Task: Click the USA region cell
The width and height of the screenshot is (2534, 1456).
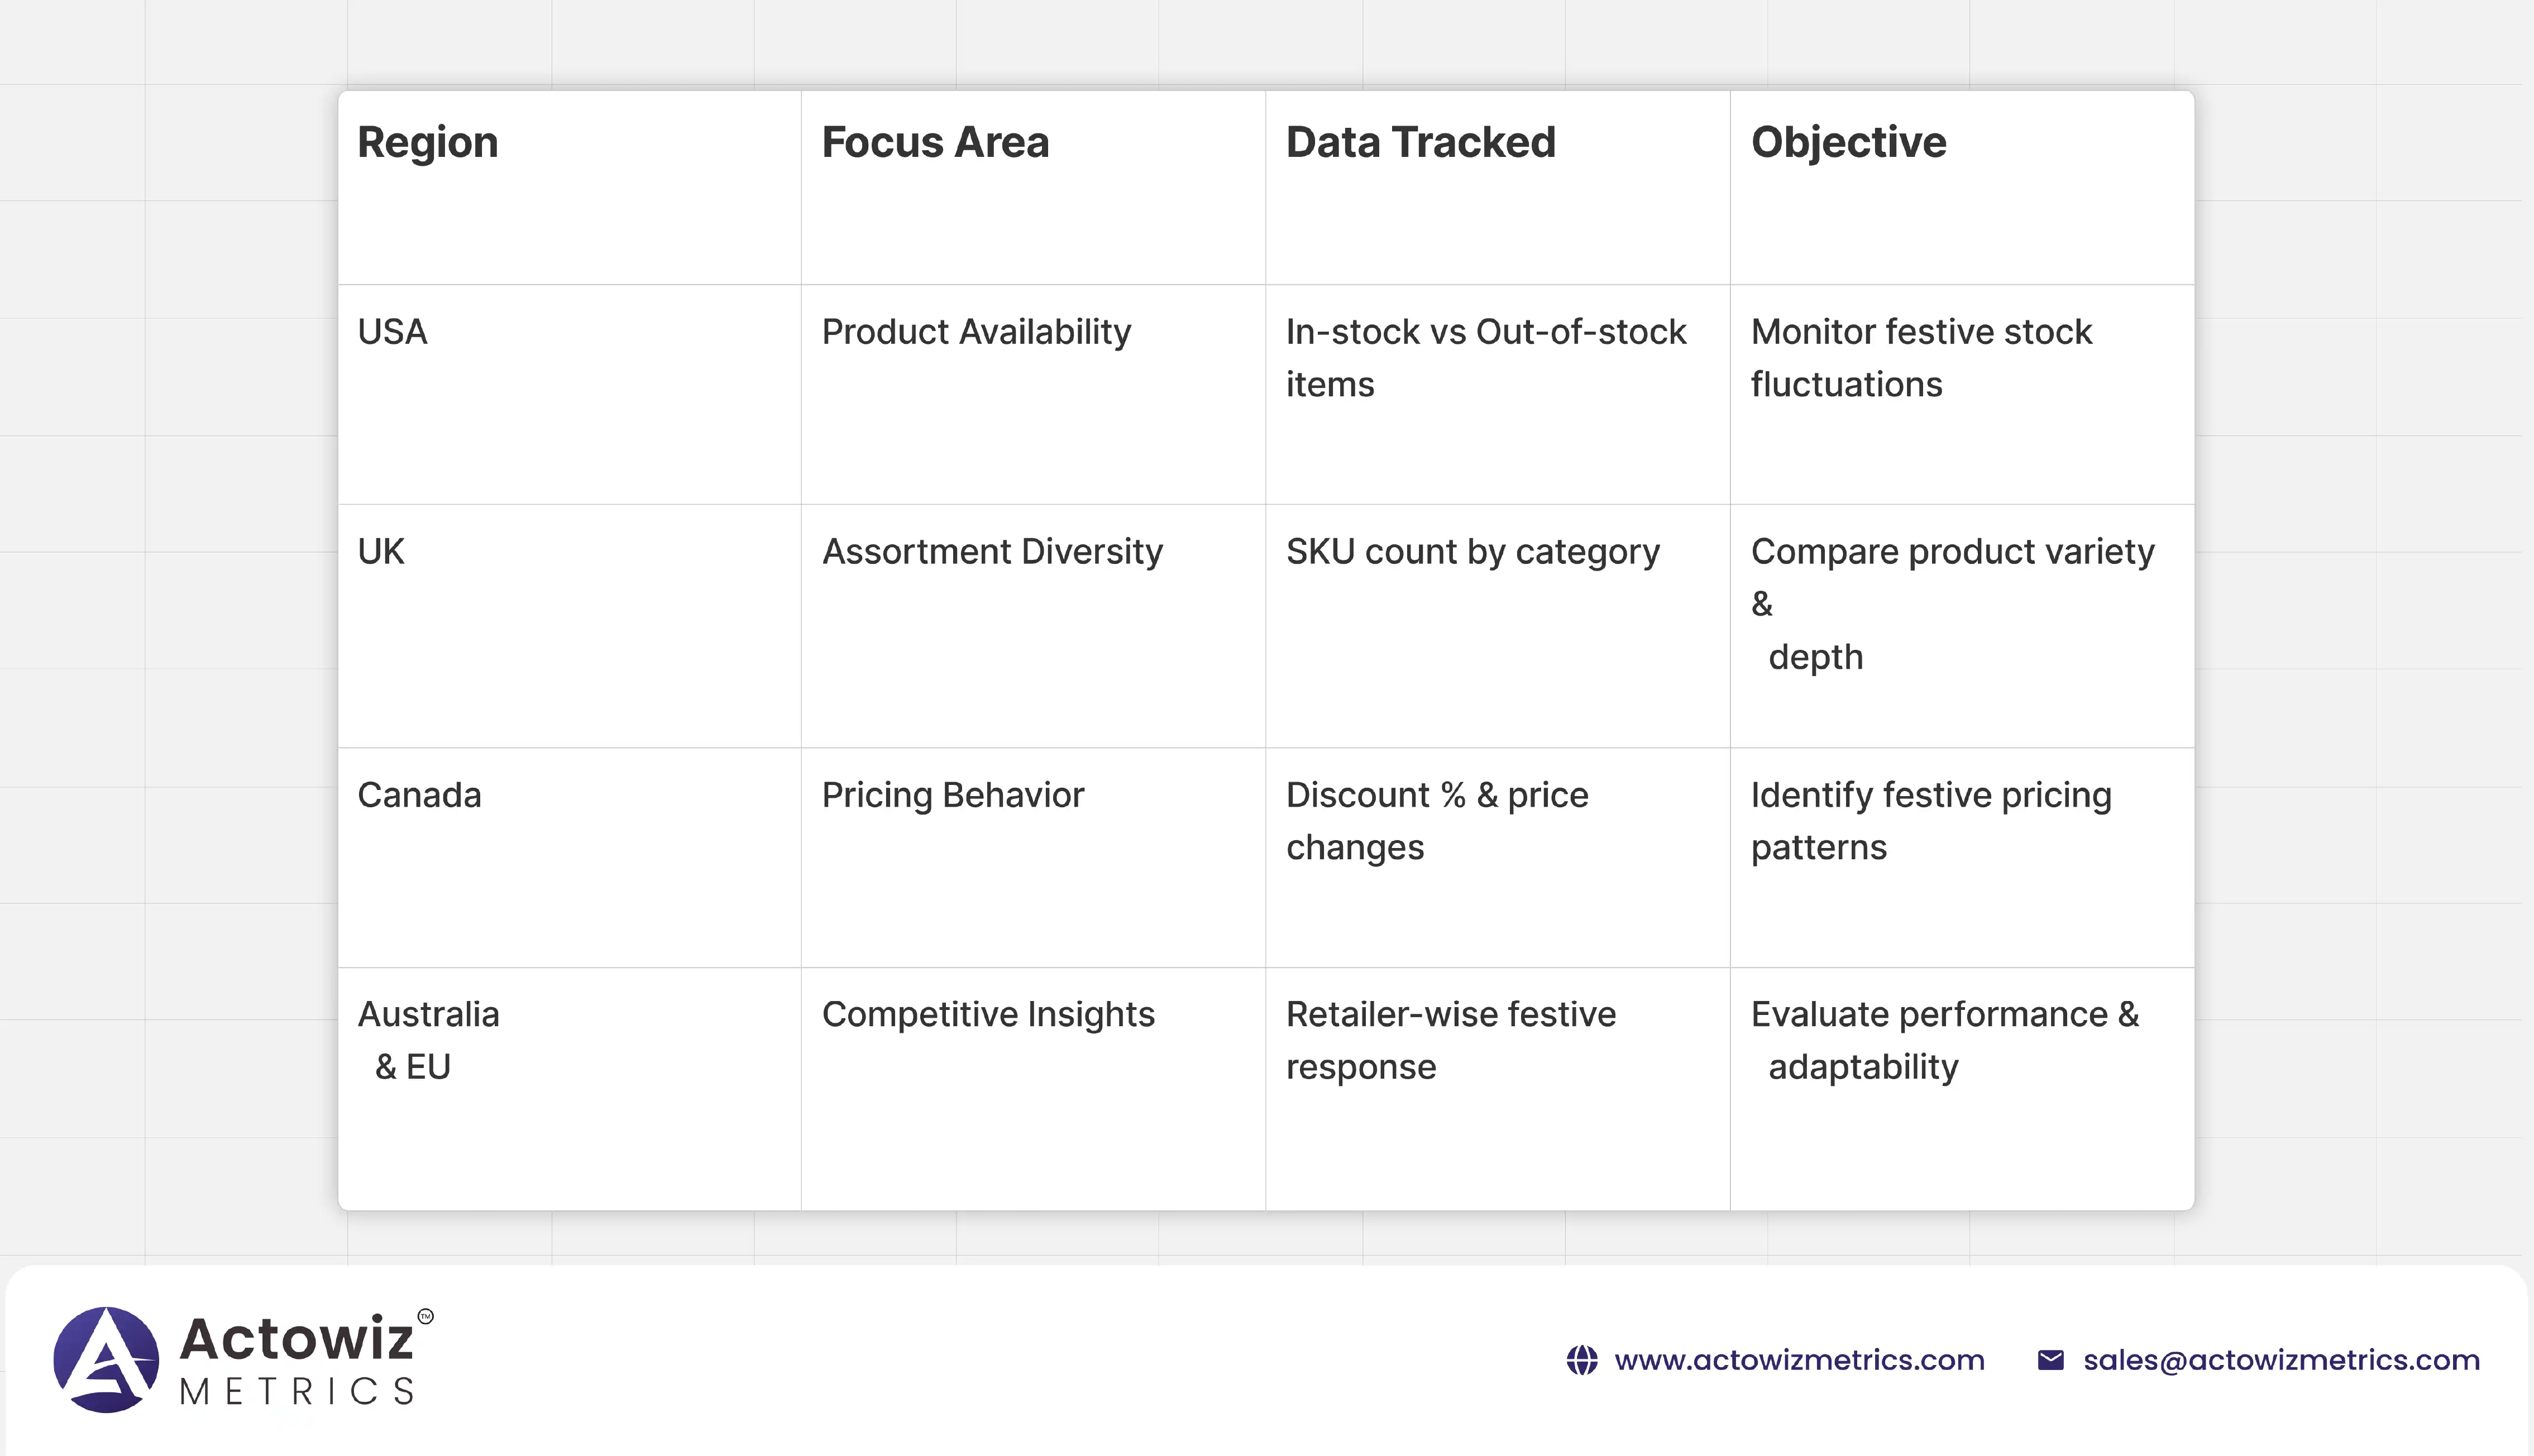Action: 393,332
